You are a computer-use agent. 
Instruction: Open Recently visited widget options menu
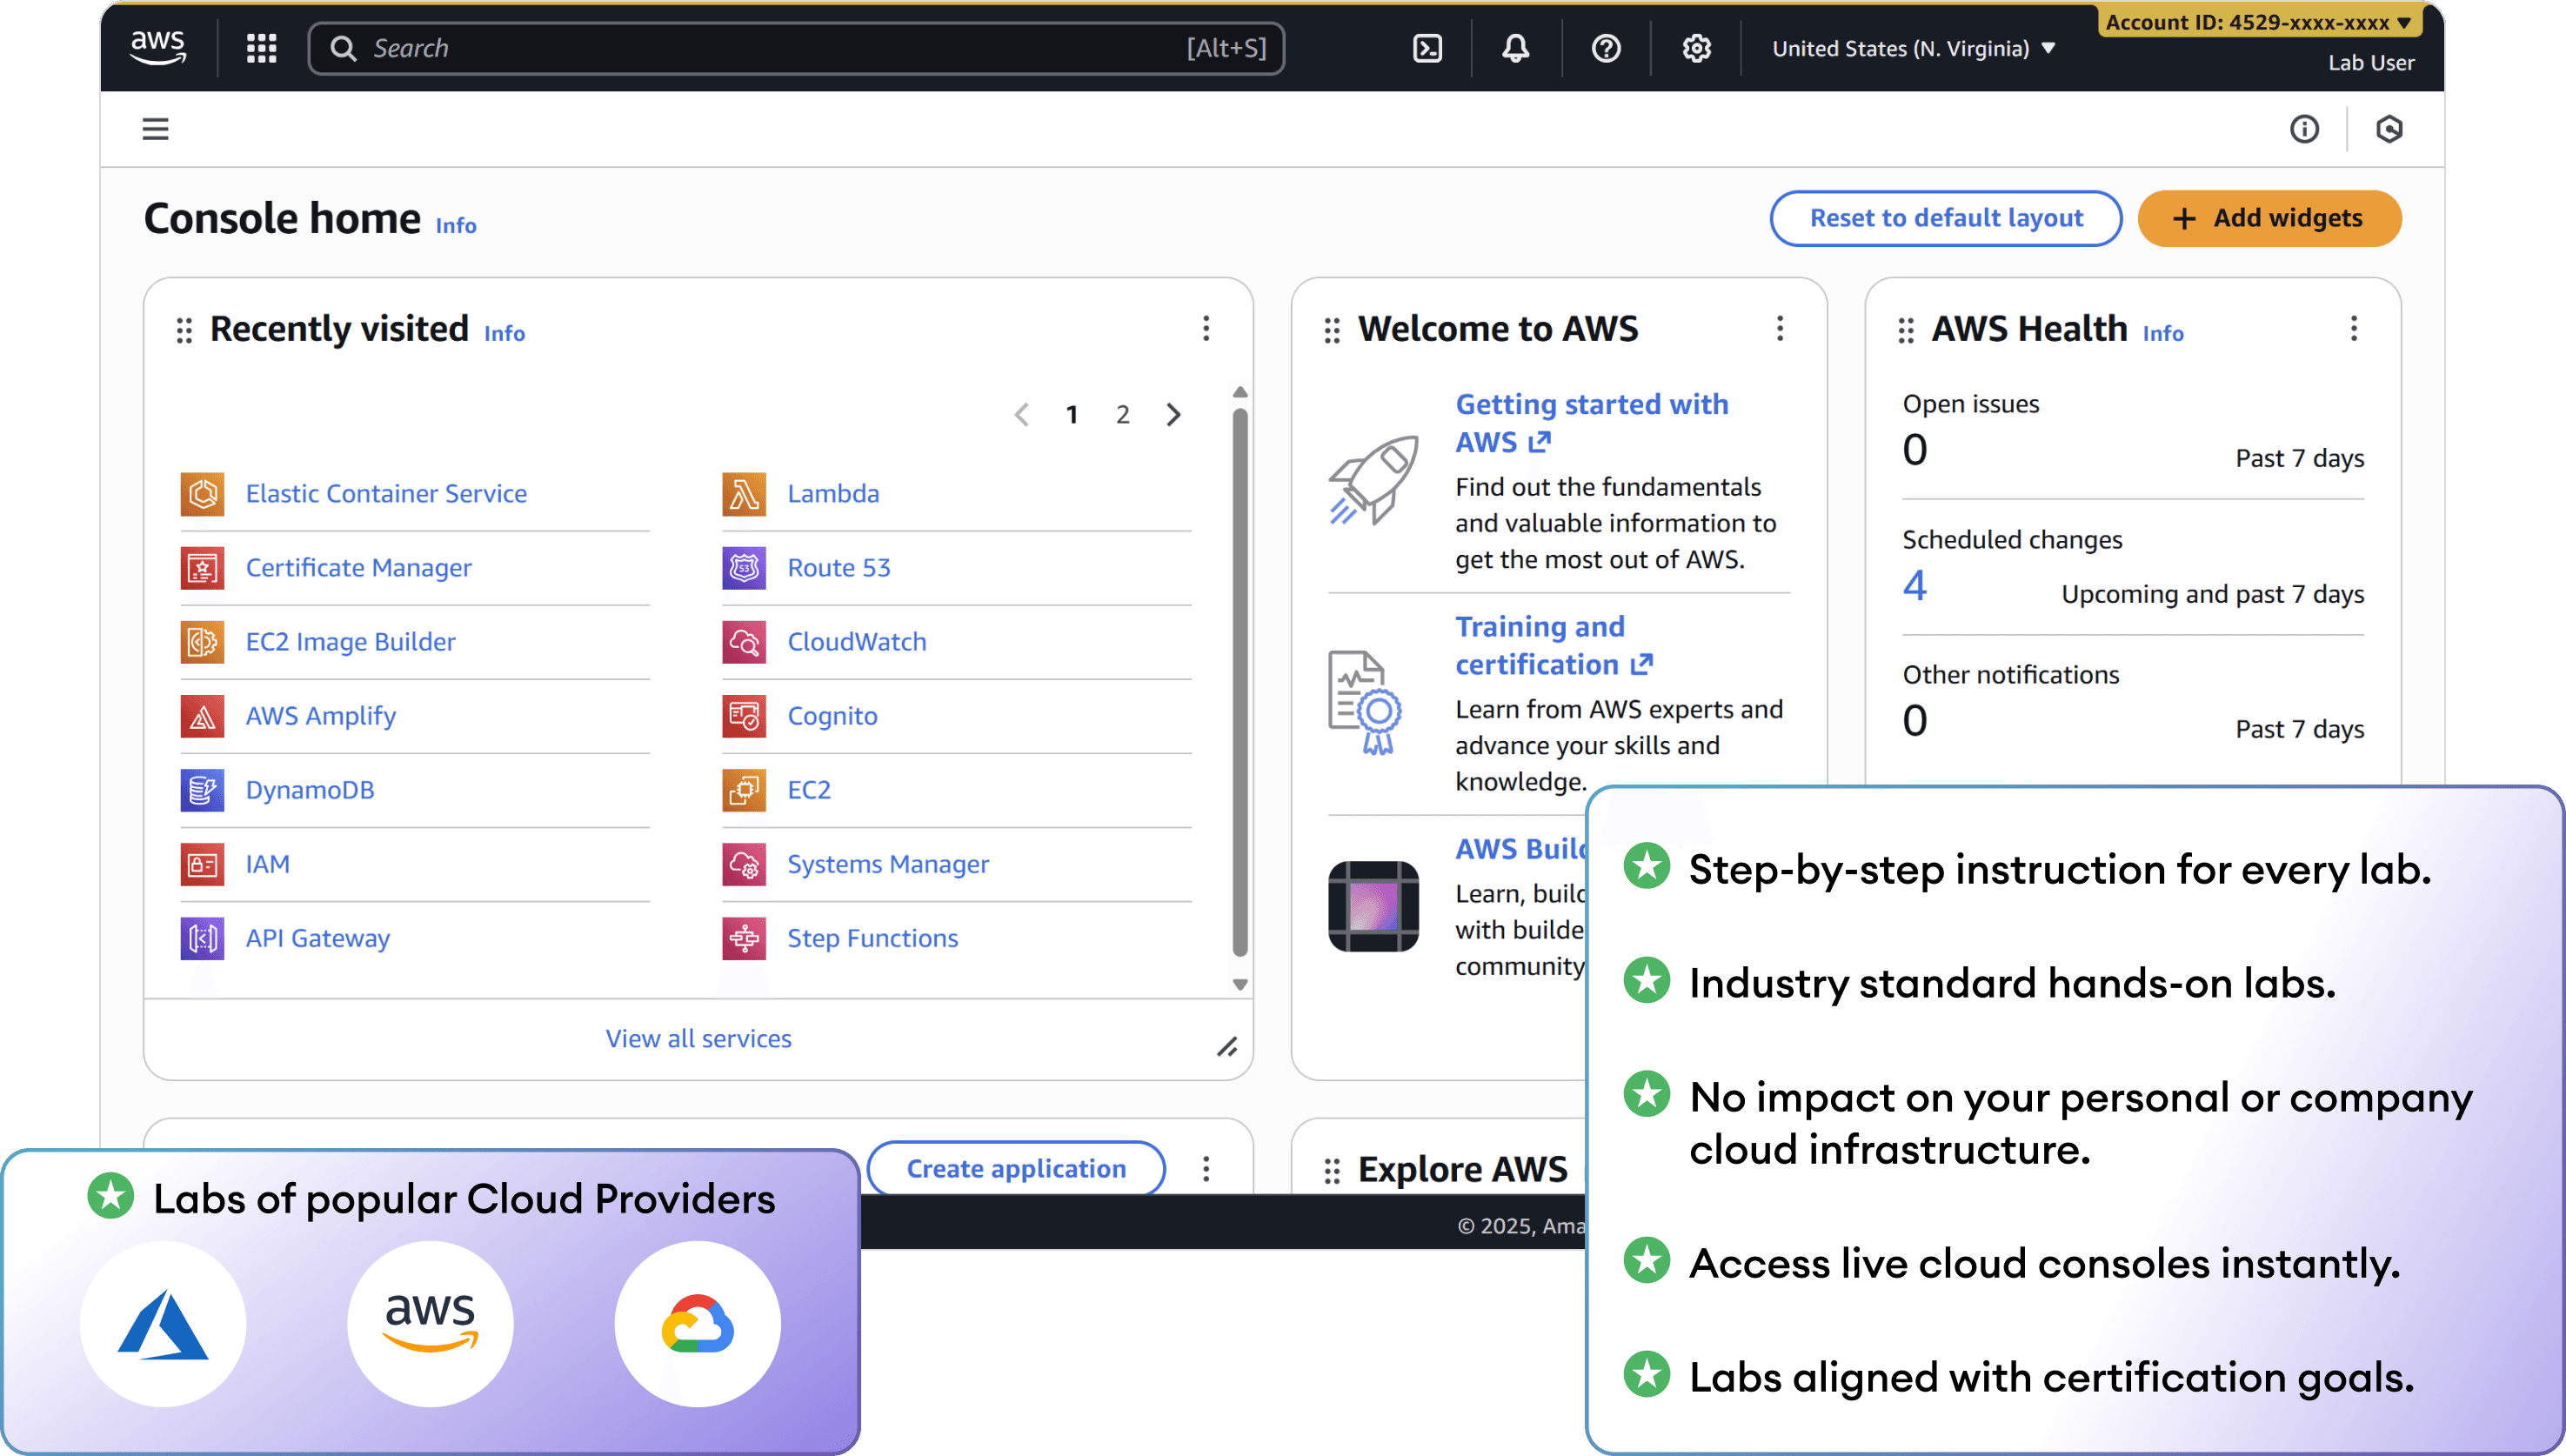click(1206, 328)
